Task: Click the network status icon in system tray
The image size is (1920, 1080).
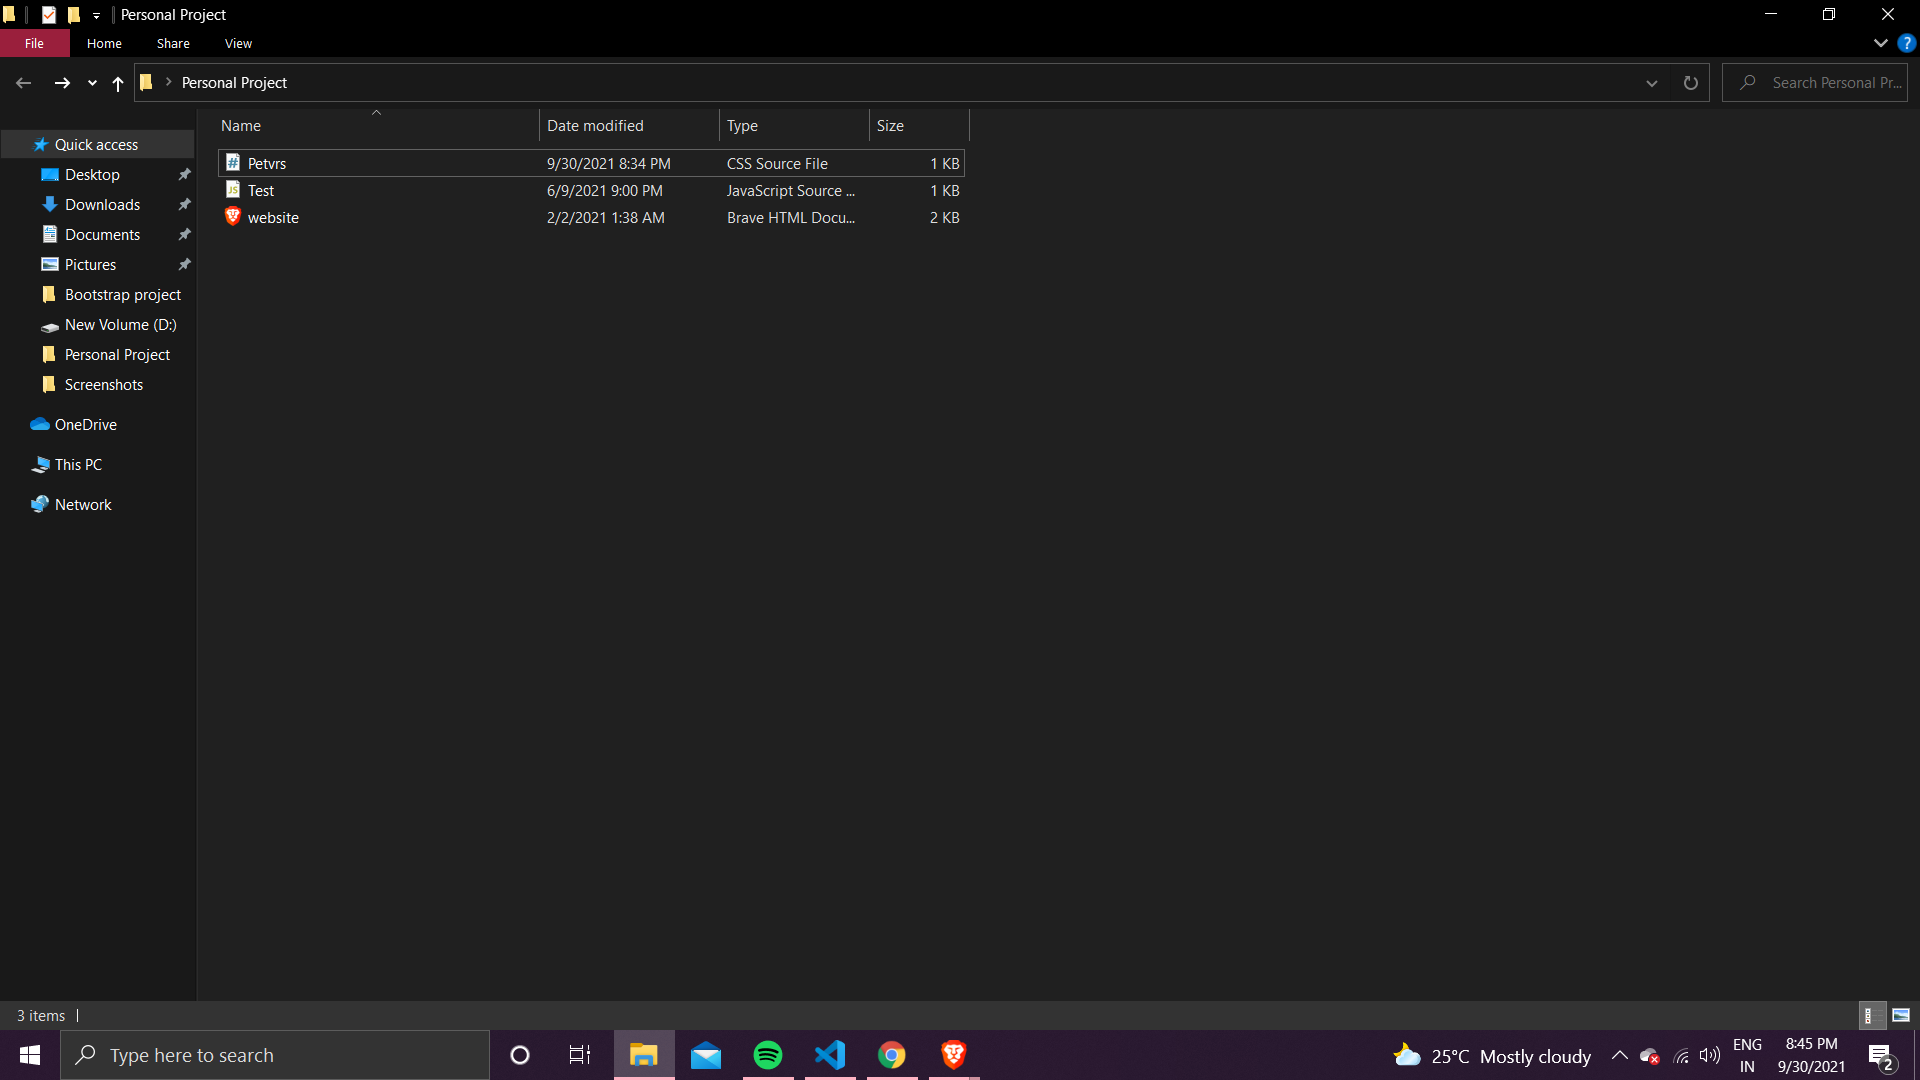Action: pyautogui.click(x=1681, y=1055)
